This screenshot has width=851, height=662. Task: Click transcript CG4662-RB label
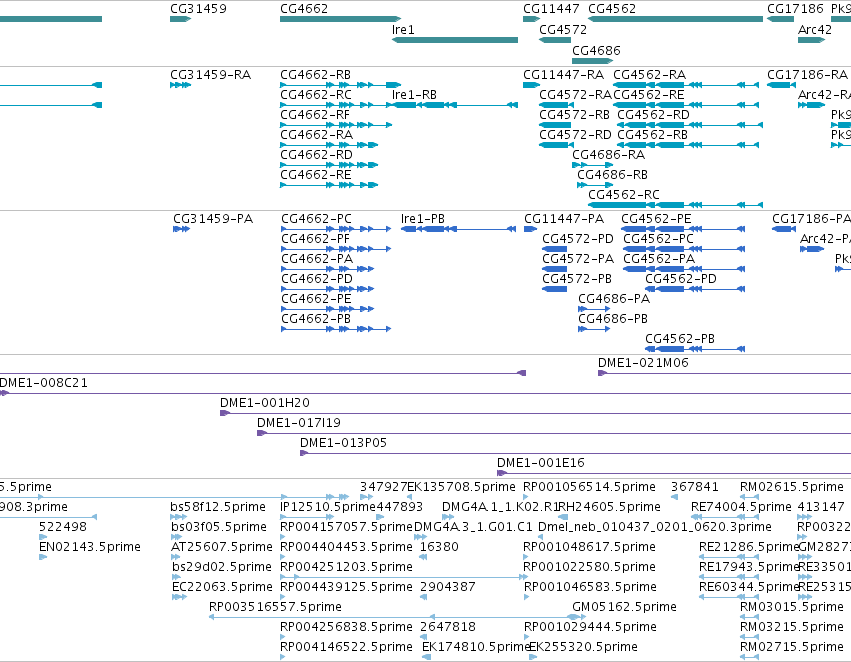coord(315,74)
